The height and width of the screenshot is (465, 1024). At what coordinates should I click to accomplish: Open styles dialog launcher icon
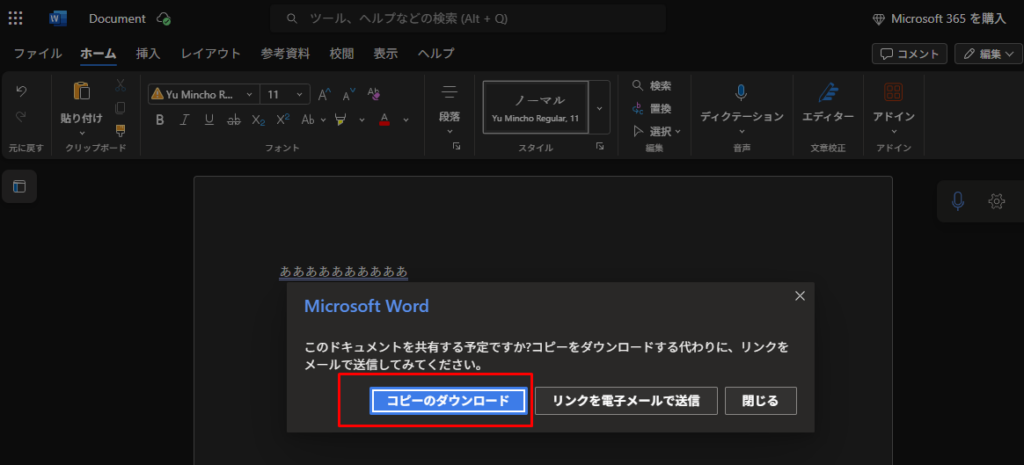[x=600, y=147]
